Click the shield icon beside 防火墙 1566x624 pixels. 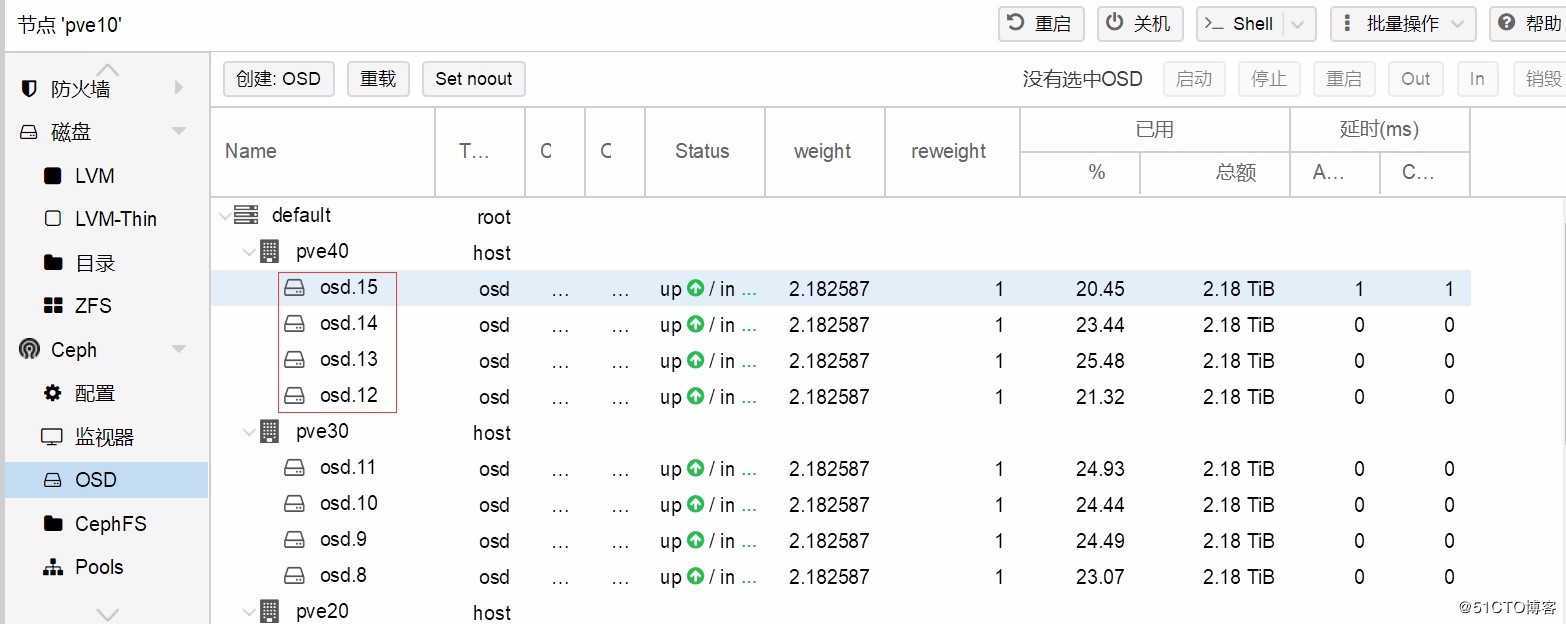coord(29,88)
